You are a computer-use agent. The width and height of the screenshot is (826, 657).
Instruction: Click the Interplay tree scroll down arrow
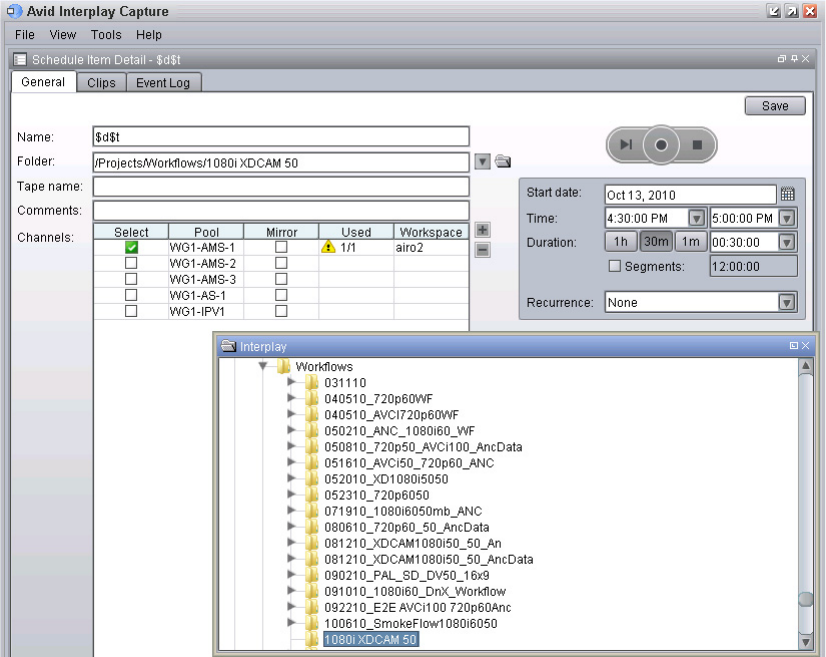(805, 642)
